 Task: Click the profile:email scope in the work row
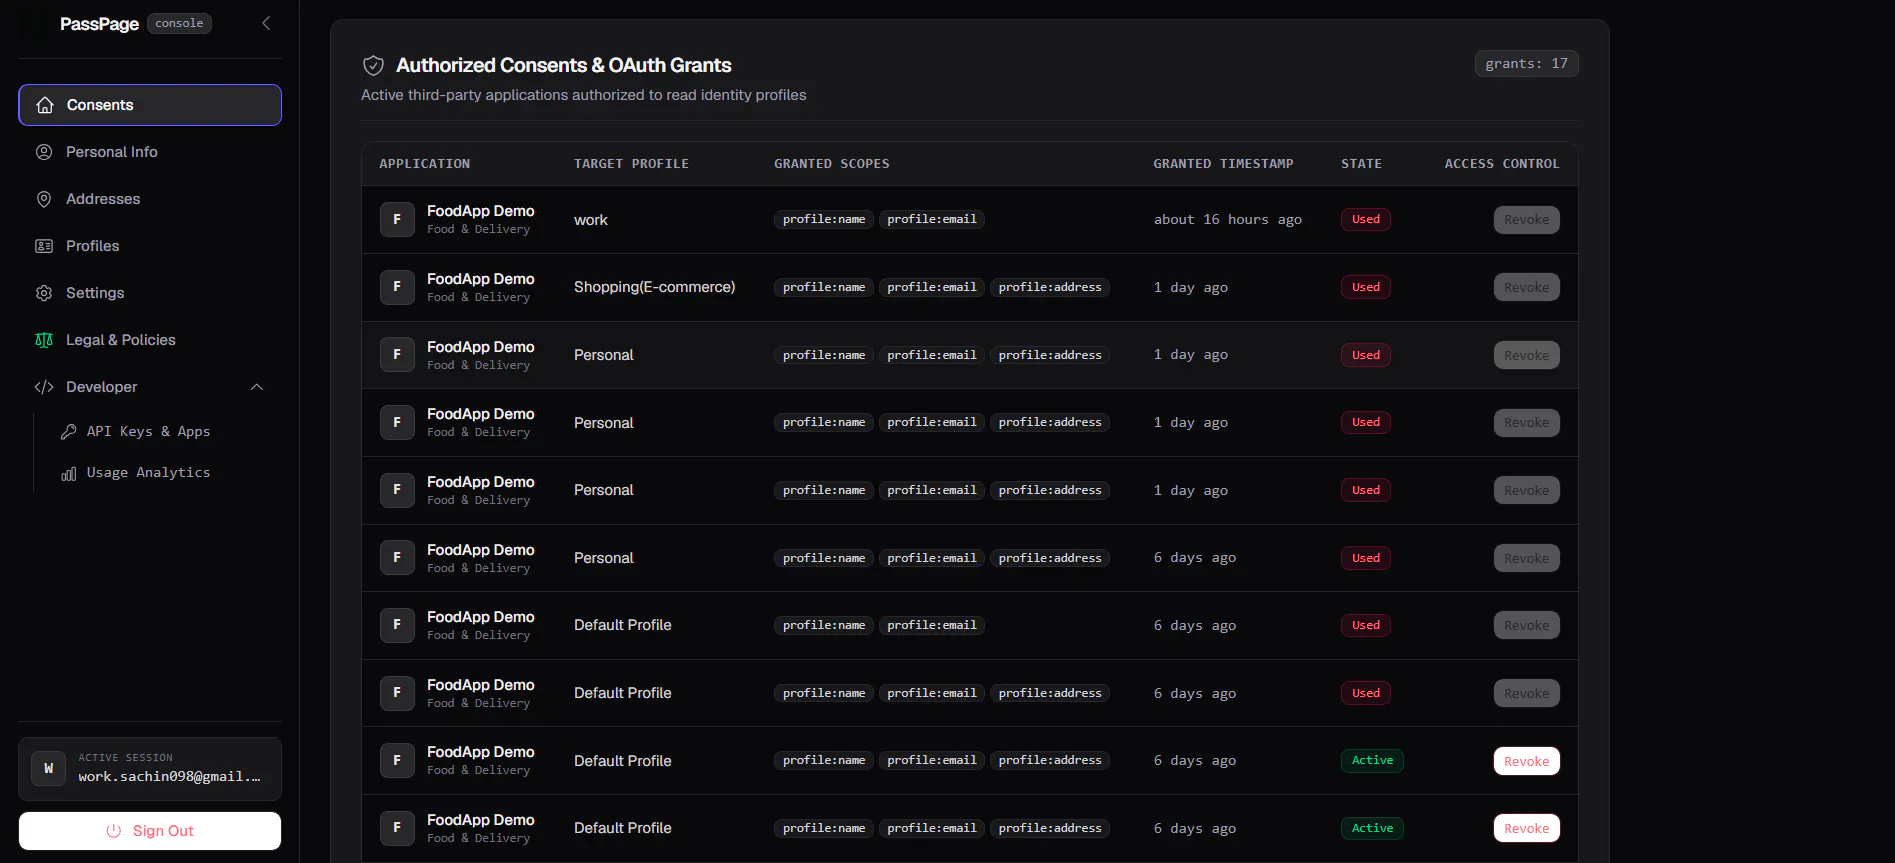point(932,220)
